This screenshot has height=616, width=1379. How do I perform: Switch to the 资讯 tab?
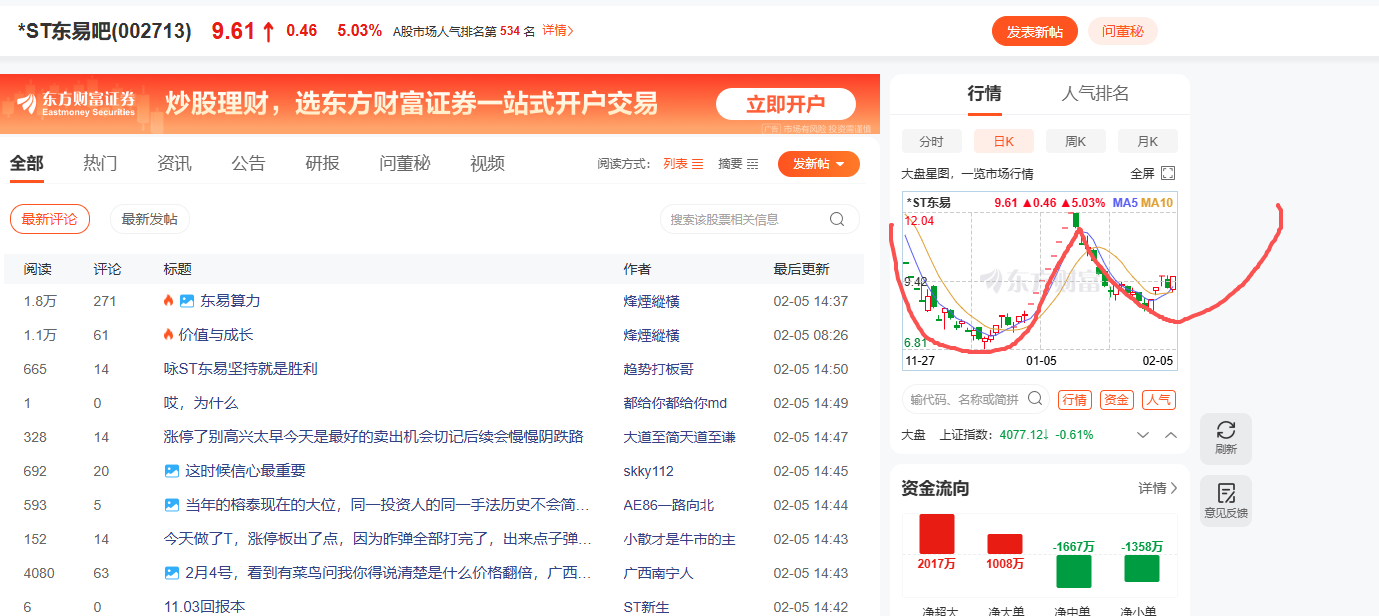click(174, 163)
